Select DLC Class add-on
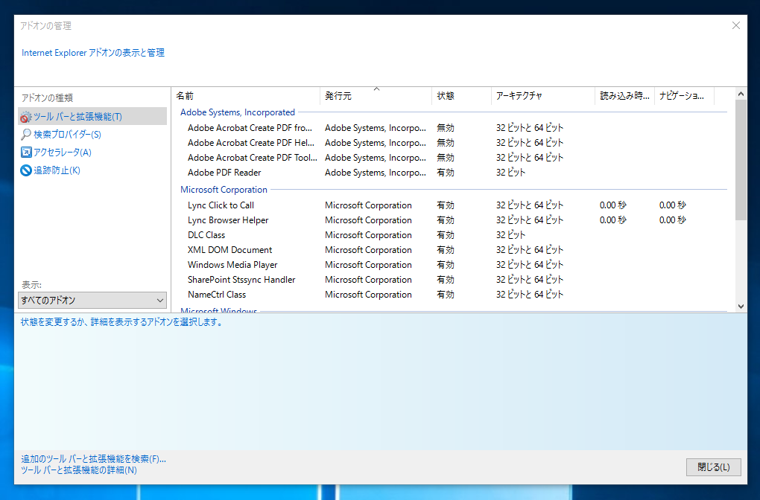The height and width of the screenshot is (500, 760). [453, 235]
